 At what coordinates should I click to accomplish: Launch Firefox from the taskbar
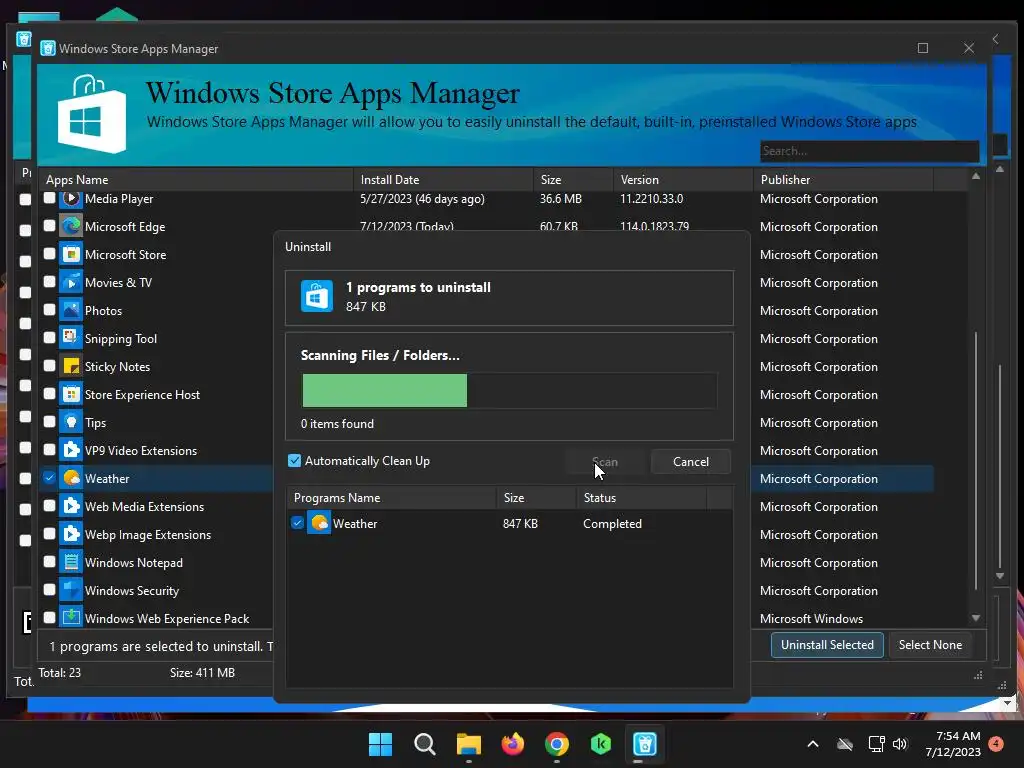513,744
